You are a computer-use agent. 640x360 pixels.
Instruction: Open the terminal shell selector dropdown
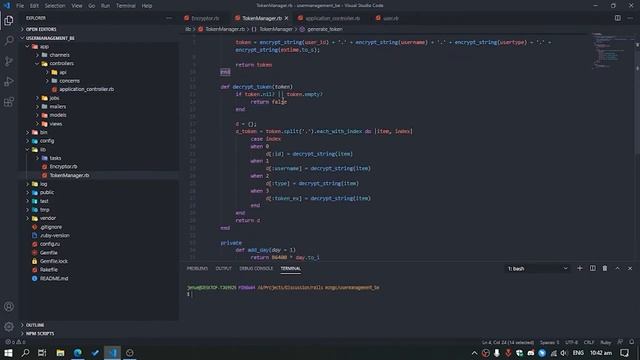point(538,269)
